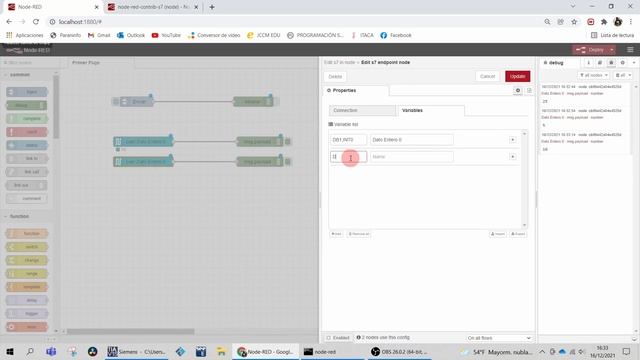Toggle first msg.payload debug node output button
The height and width of the screenshot is (360, 640).
[x=288, y=142]
